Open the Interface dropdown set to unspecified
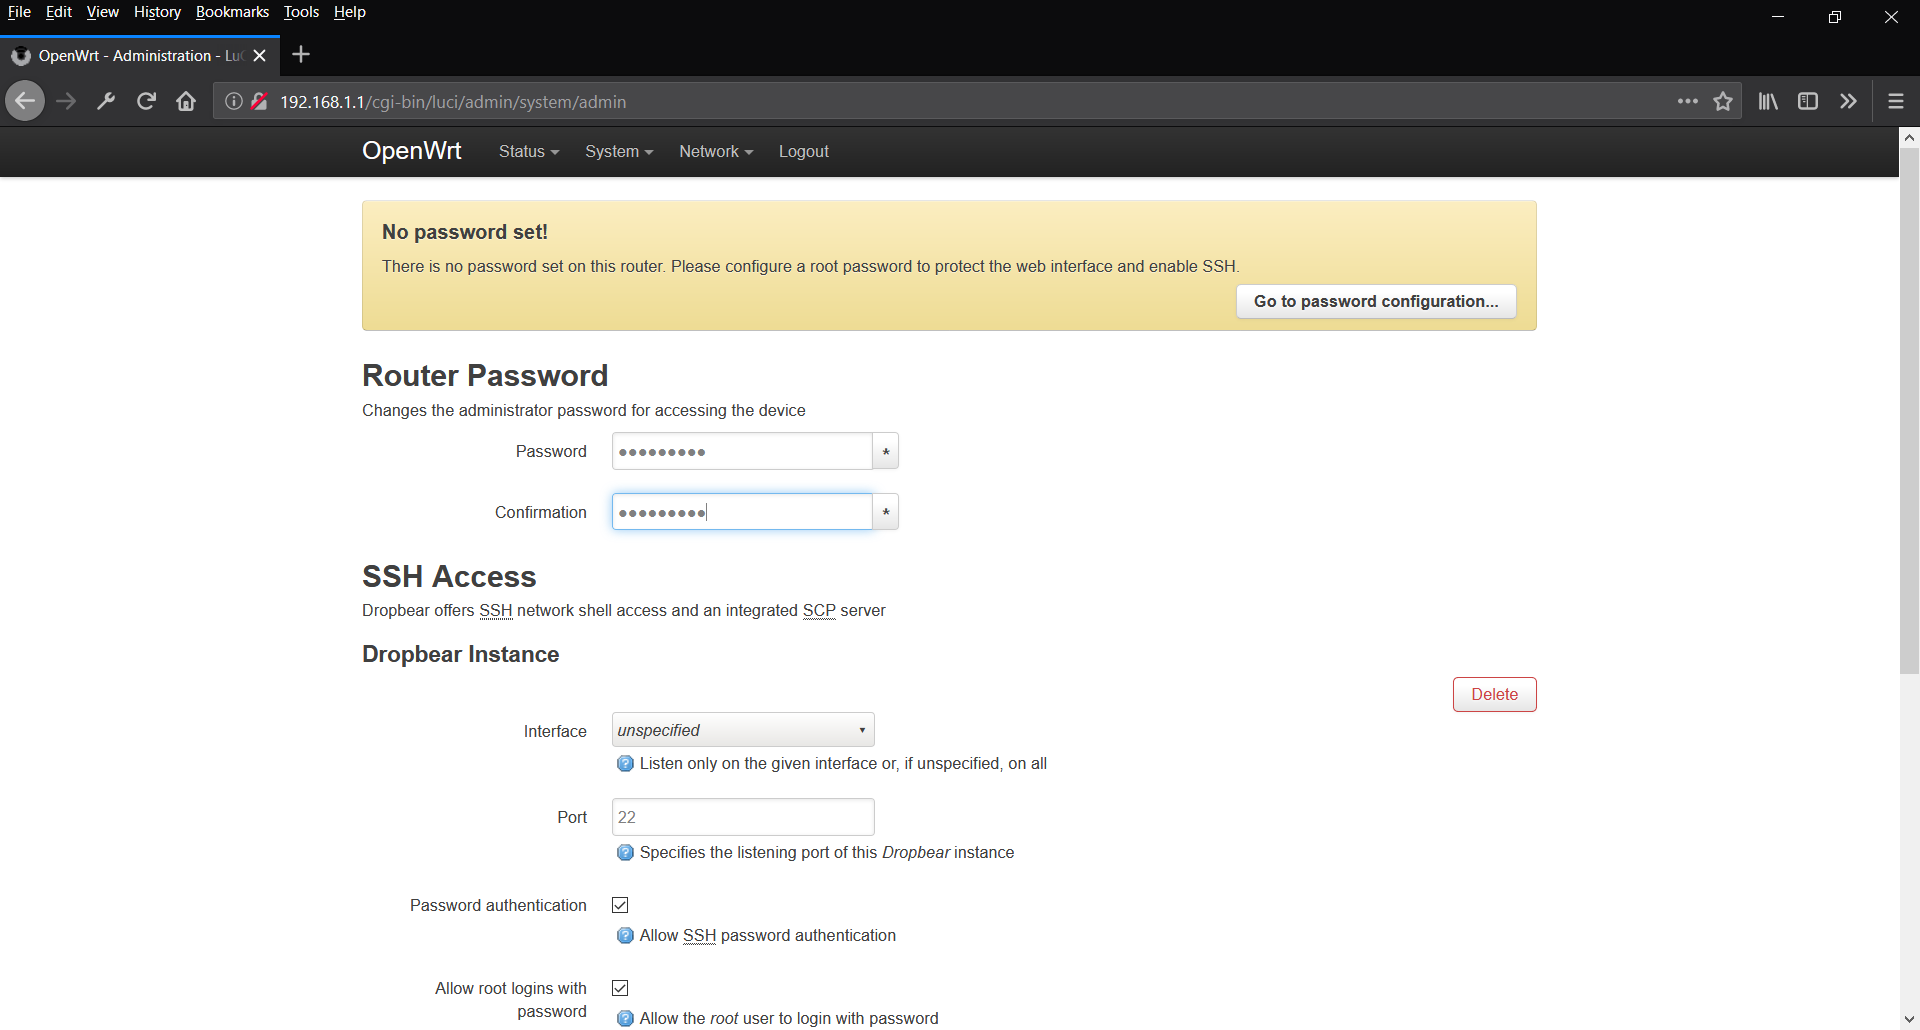The width and height of the screenshot is (1920, 1030). (742, 730)
